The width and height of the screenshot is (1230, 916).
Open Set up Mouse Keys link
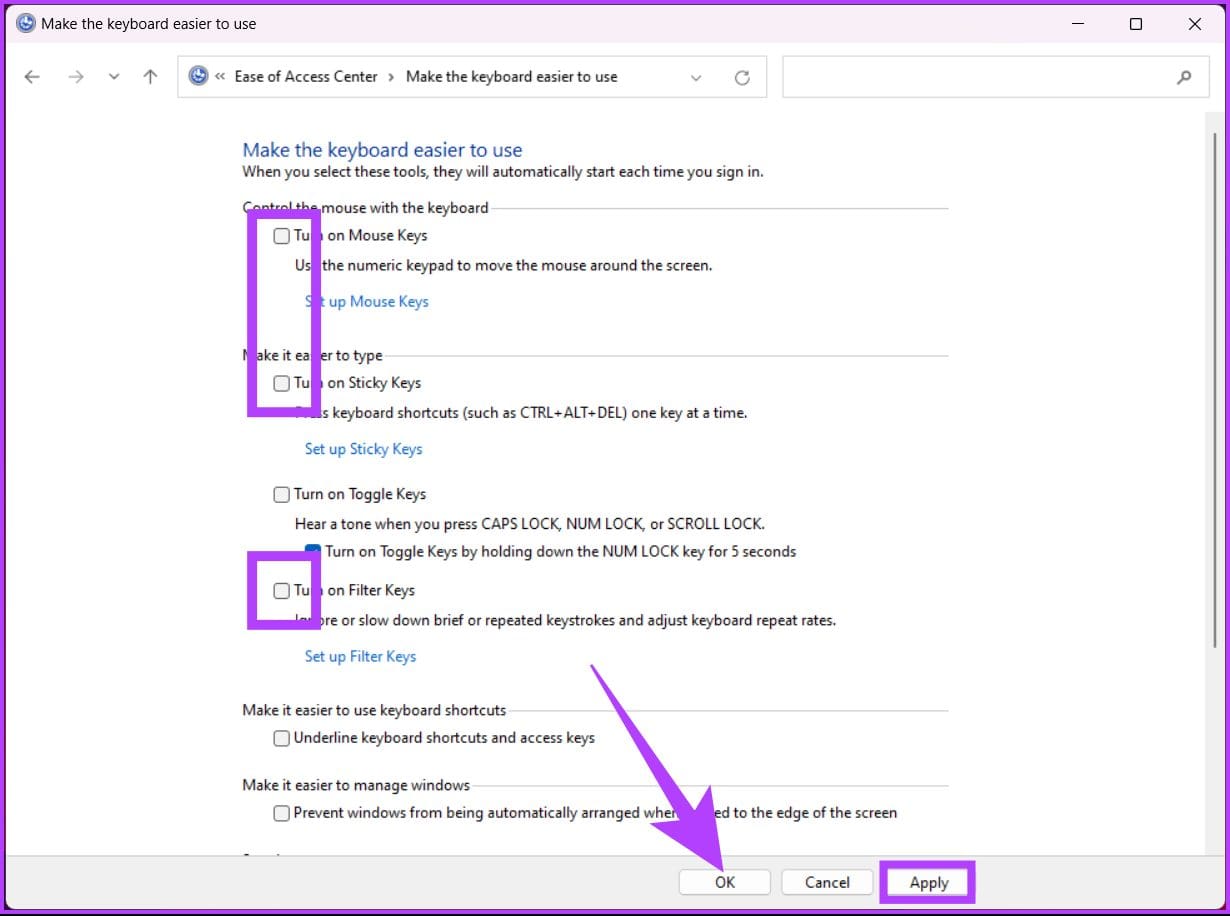(x=366, y=301)
